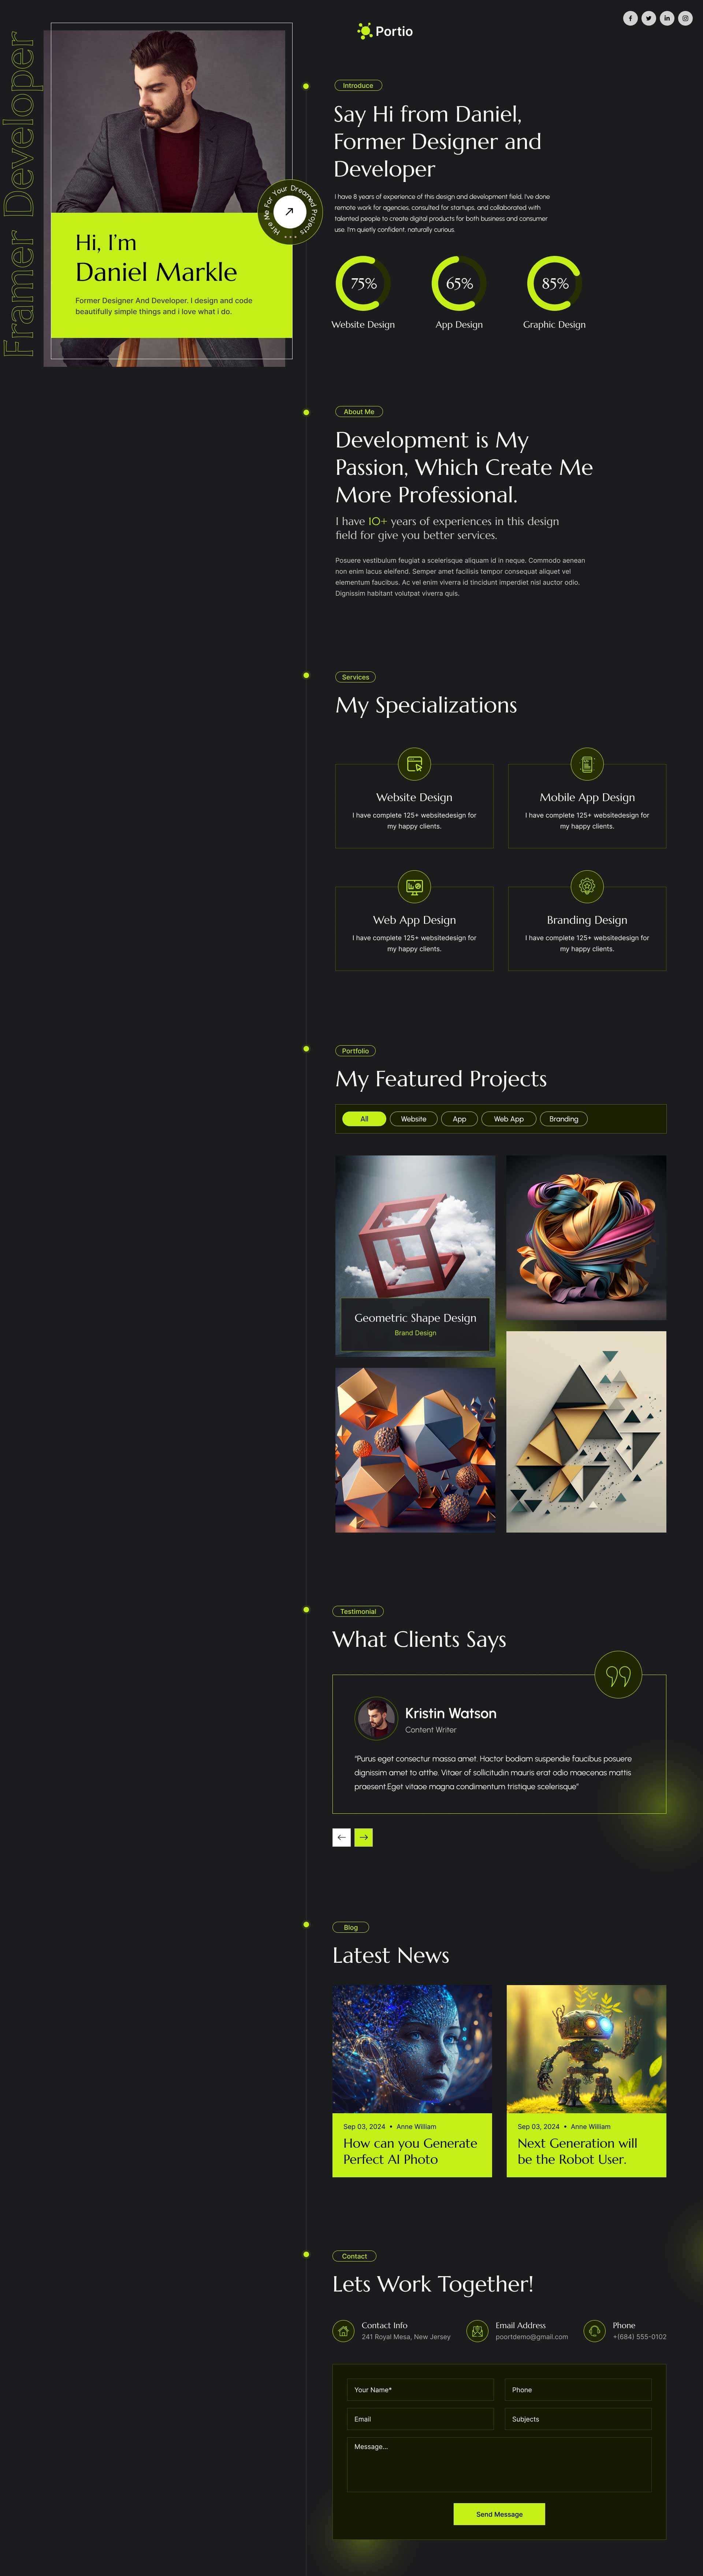
Task: Click the Hire Me arrow circle
Action: coord(289,212)
